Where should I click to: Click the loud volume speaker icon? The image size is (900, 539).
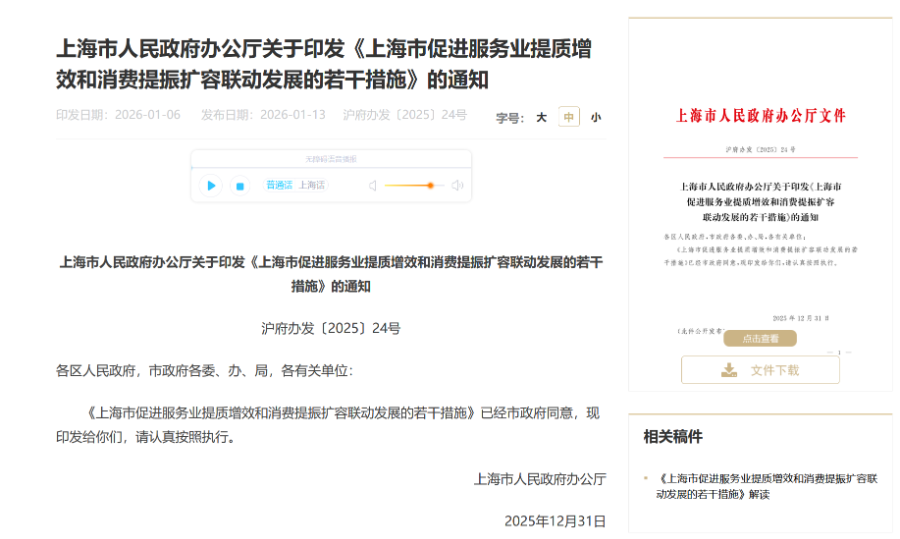(457, 185)
